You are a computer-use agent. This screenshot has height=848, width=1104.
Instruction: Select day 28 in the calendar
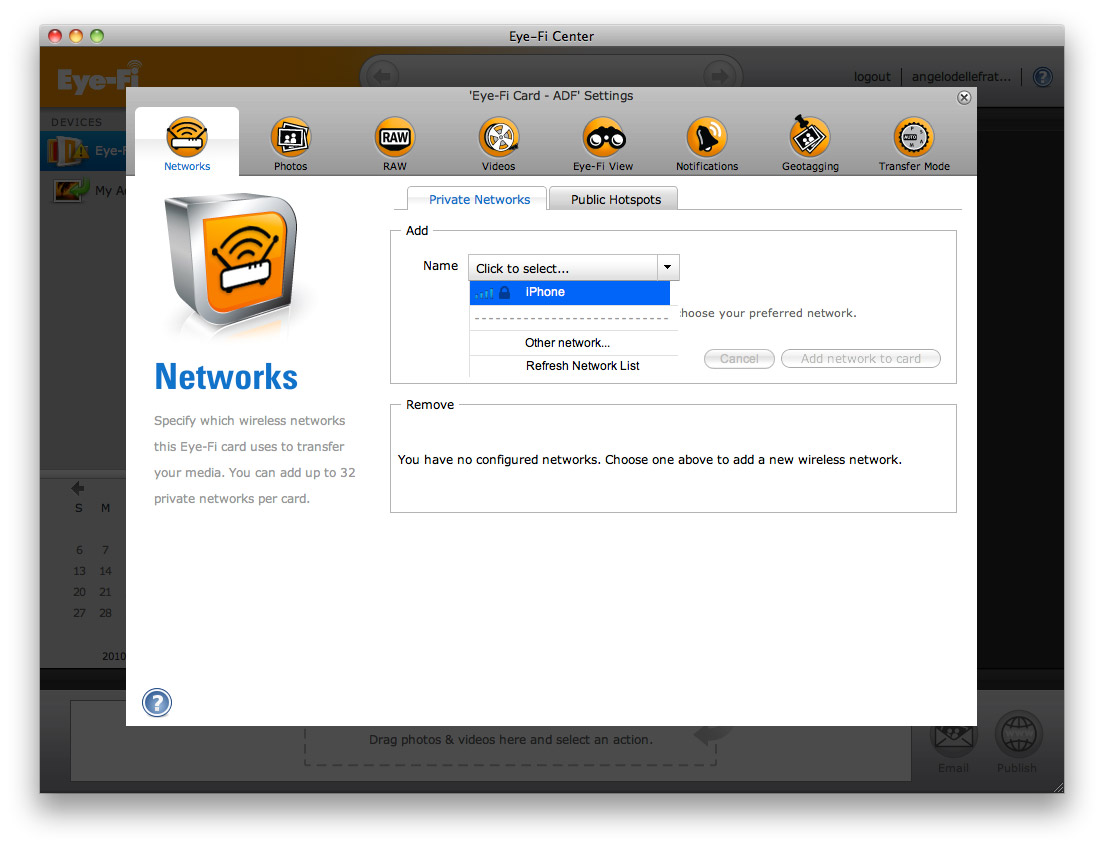[105, 613]
